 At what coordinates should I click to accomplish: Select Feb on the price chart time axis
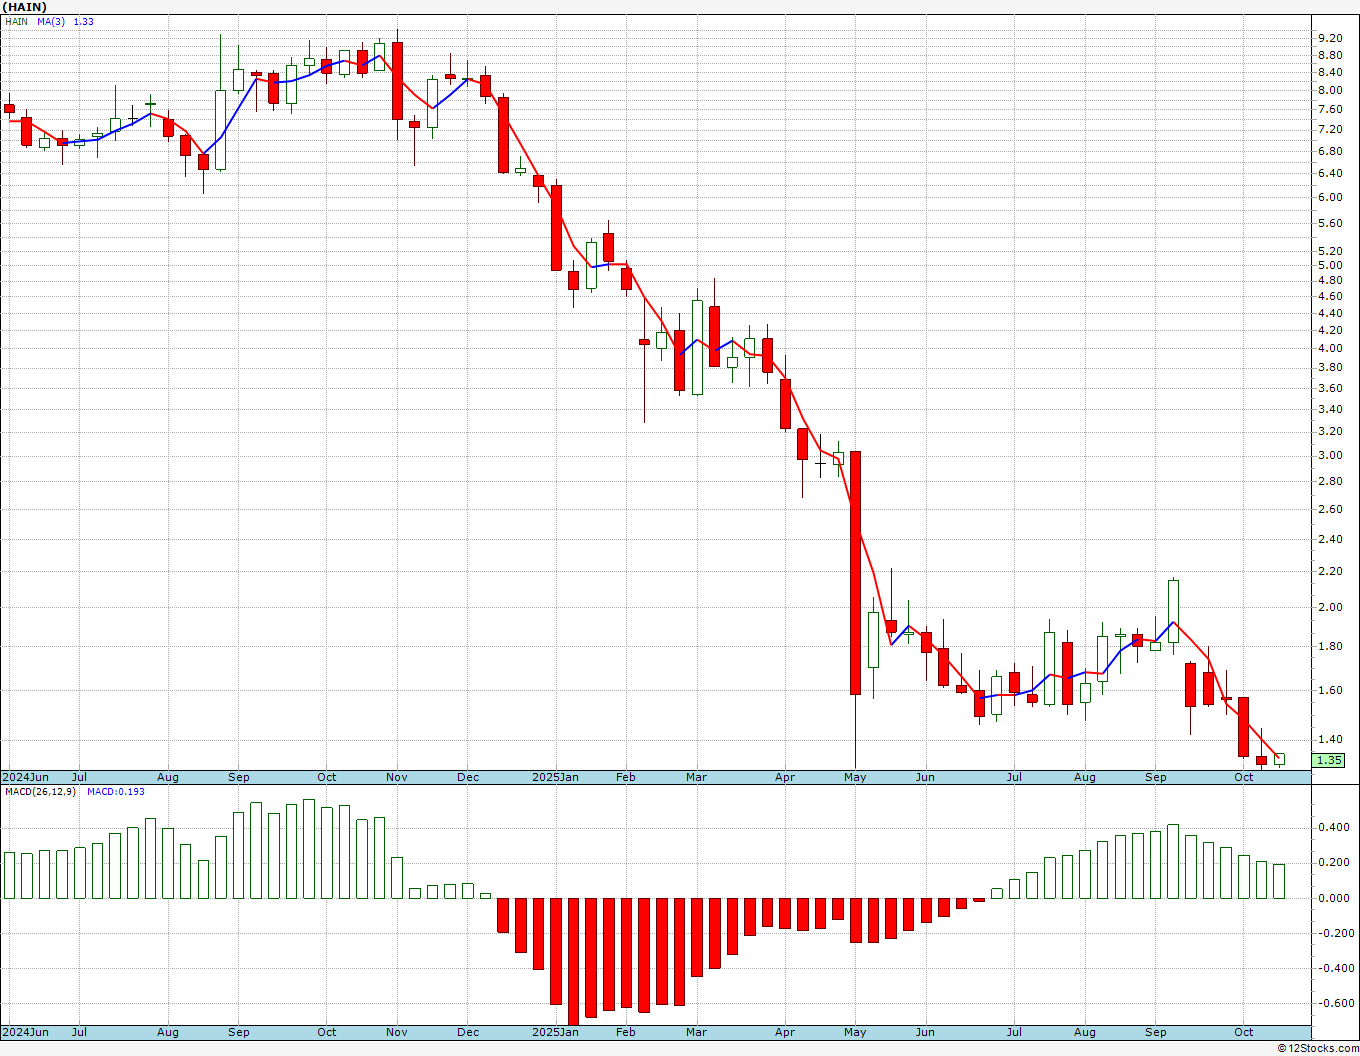click(626, 777)
